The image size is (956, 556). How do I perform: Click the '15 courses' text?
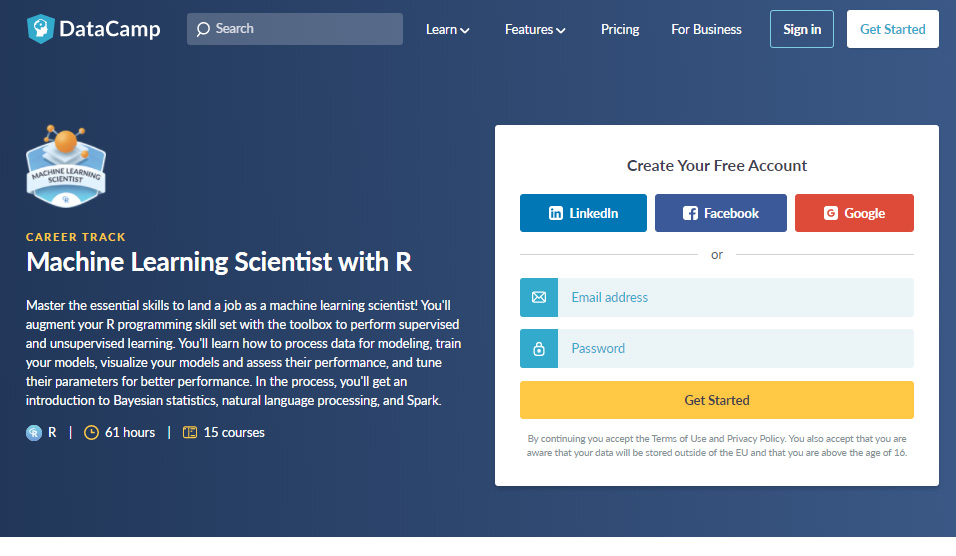pyautogui.click(x=234, y=433)
